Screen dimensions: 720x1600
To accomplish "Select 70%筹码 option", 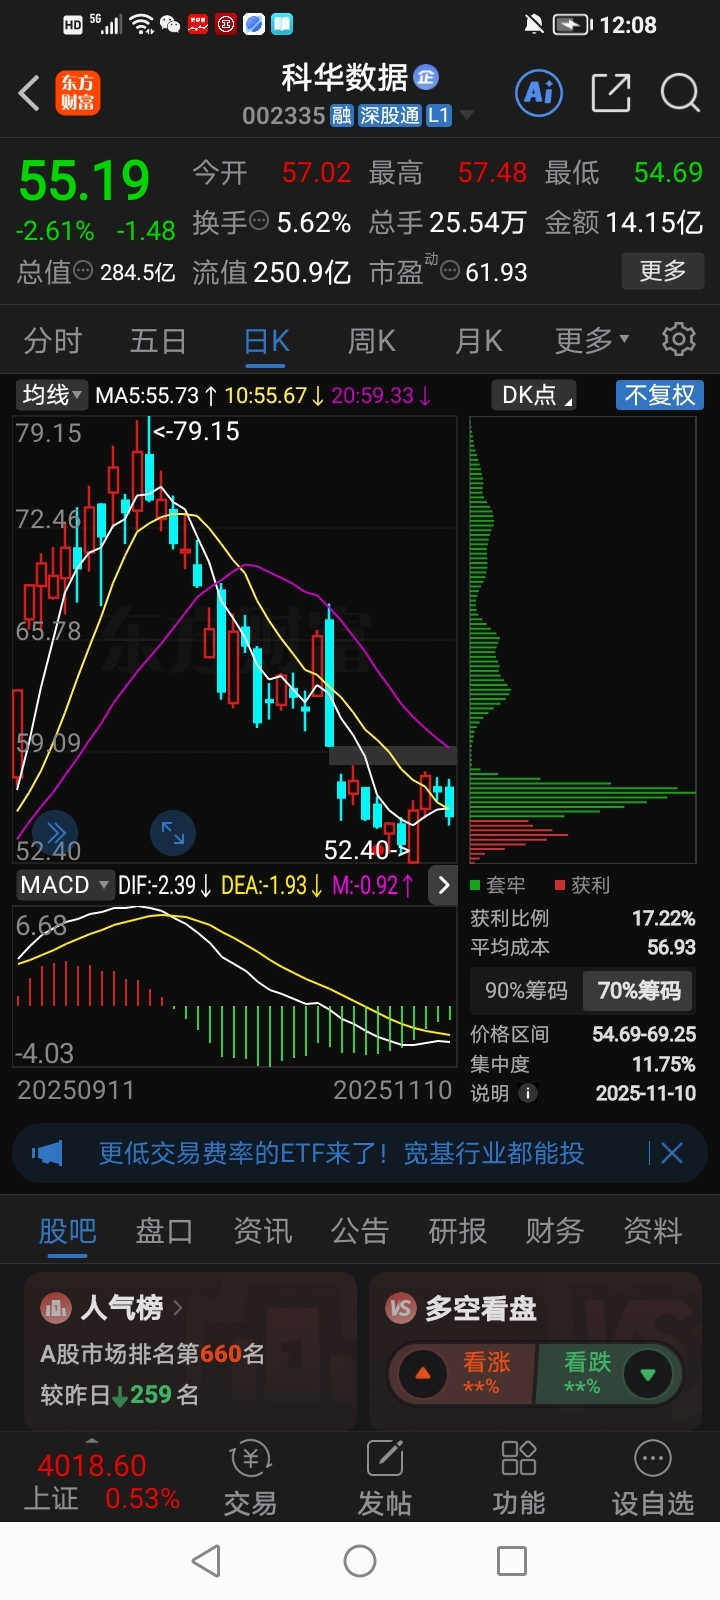I will [639, 991].
